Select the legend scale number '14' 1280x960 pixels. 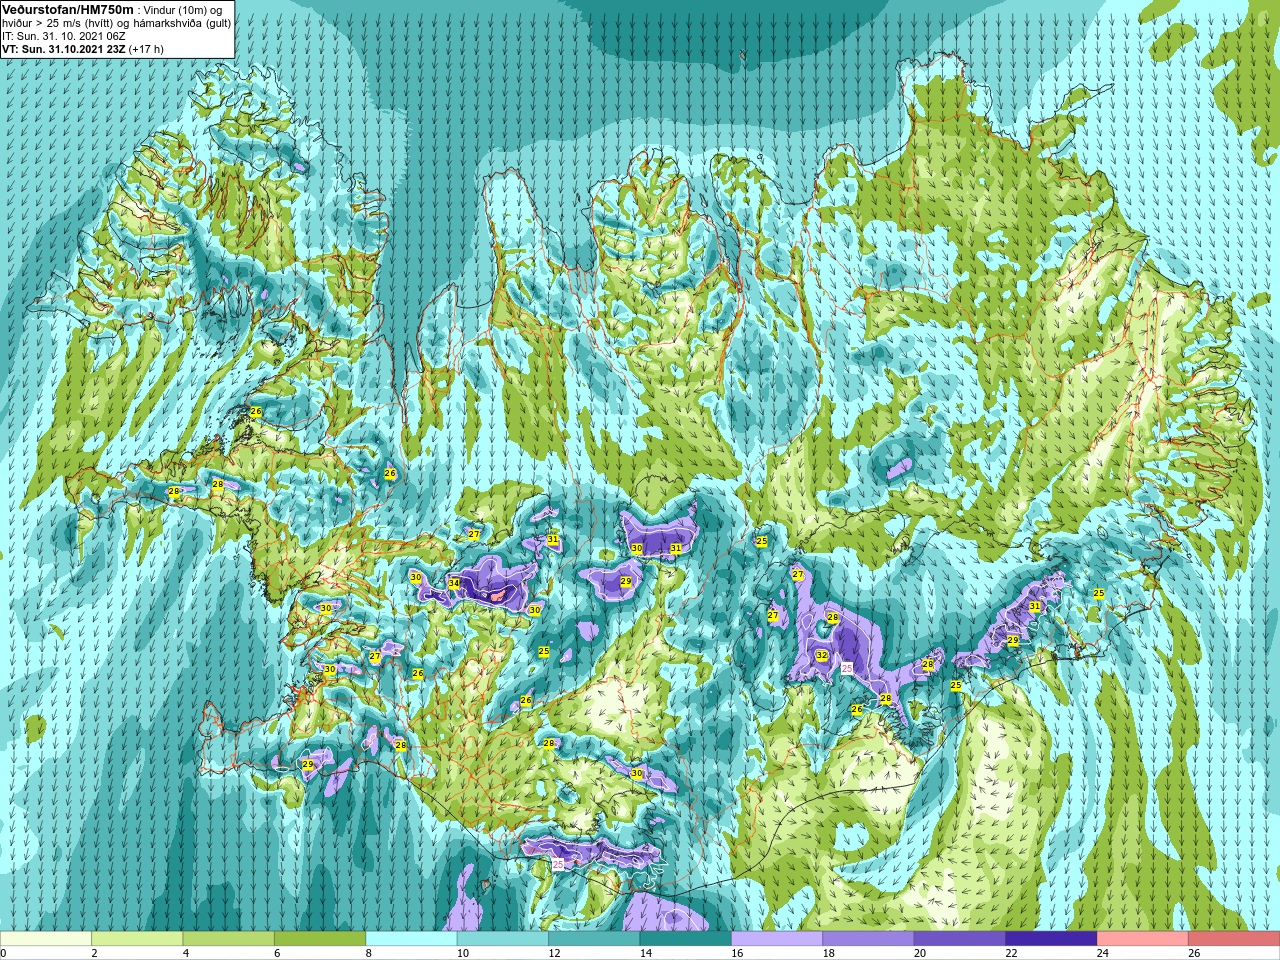[x=645, y=953]
